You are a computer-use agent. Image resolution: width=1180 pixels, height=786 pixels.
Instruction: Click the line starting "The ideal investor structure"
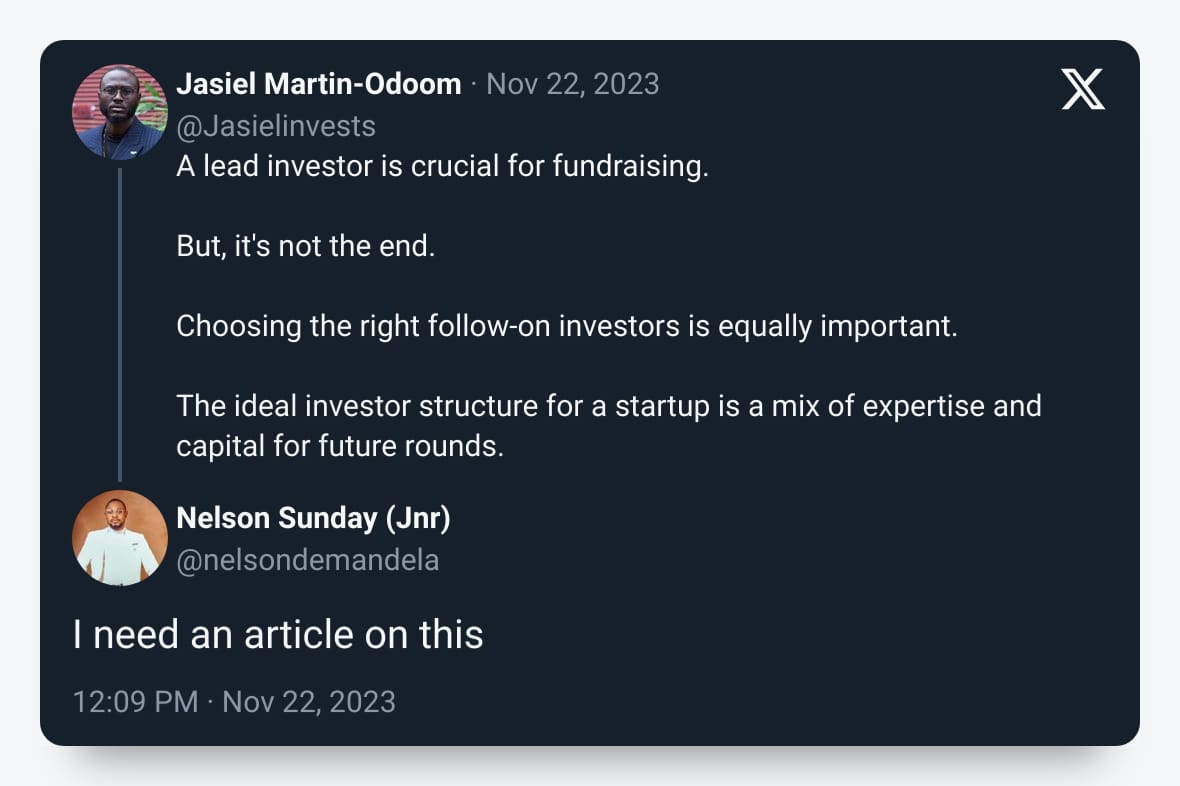click(608, 406)
